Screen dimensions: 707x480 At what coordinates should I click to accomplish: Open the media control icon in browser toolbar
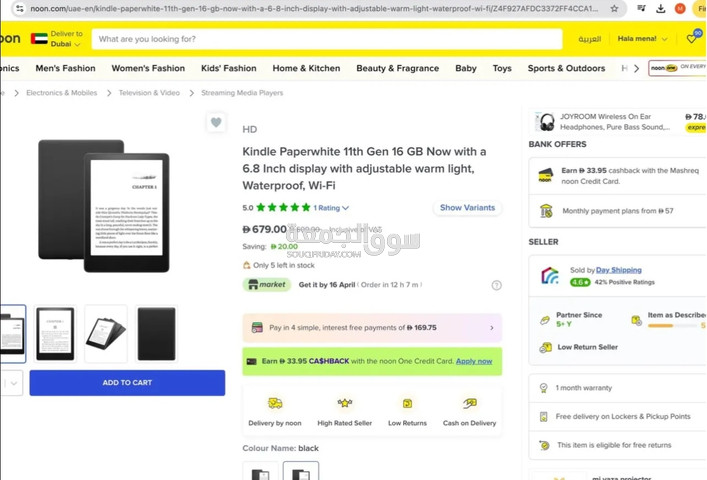click(641, 8)
